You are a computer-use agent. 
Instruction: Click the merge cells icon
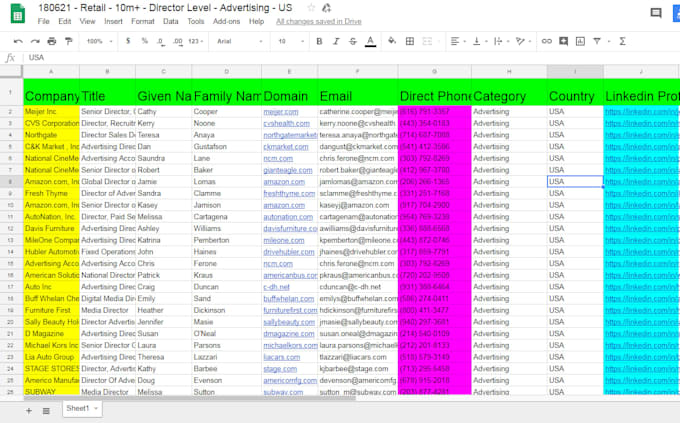click(427, 41)
